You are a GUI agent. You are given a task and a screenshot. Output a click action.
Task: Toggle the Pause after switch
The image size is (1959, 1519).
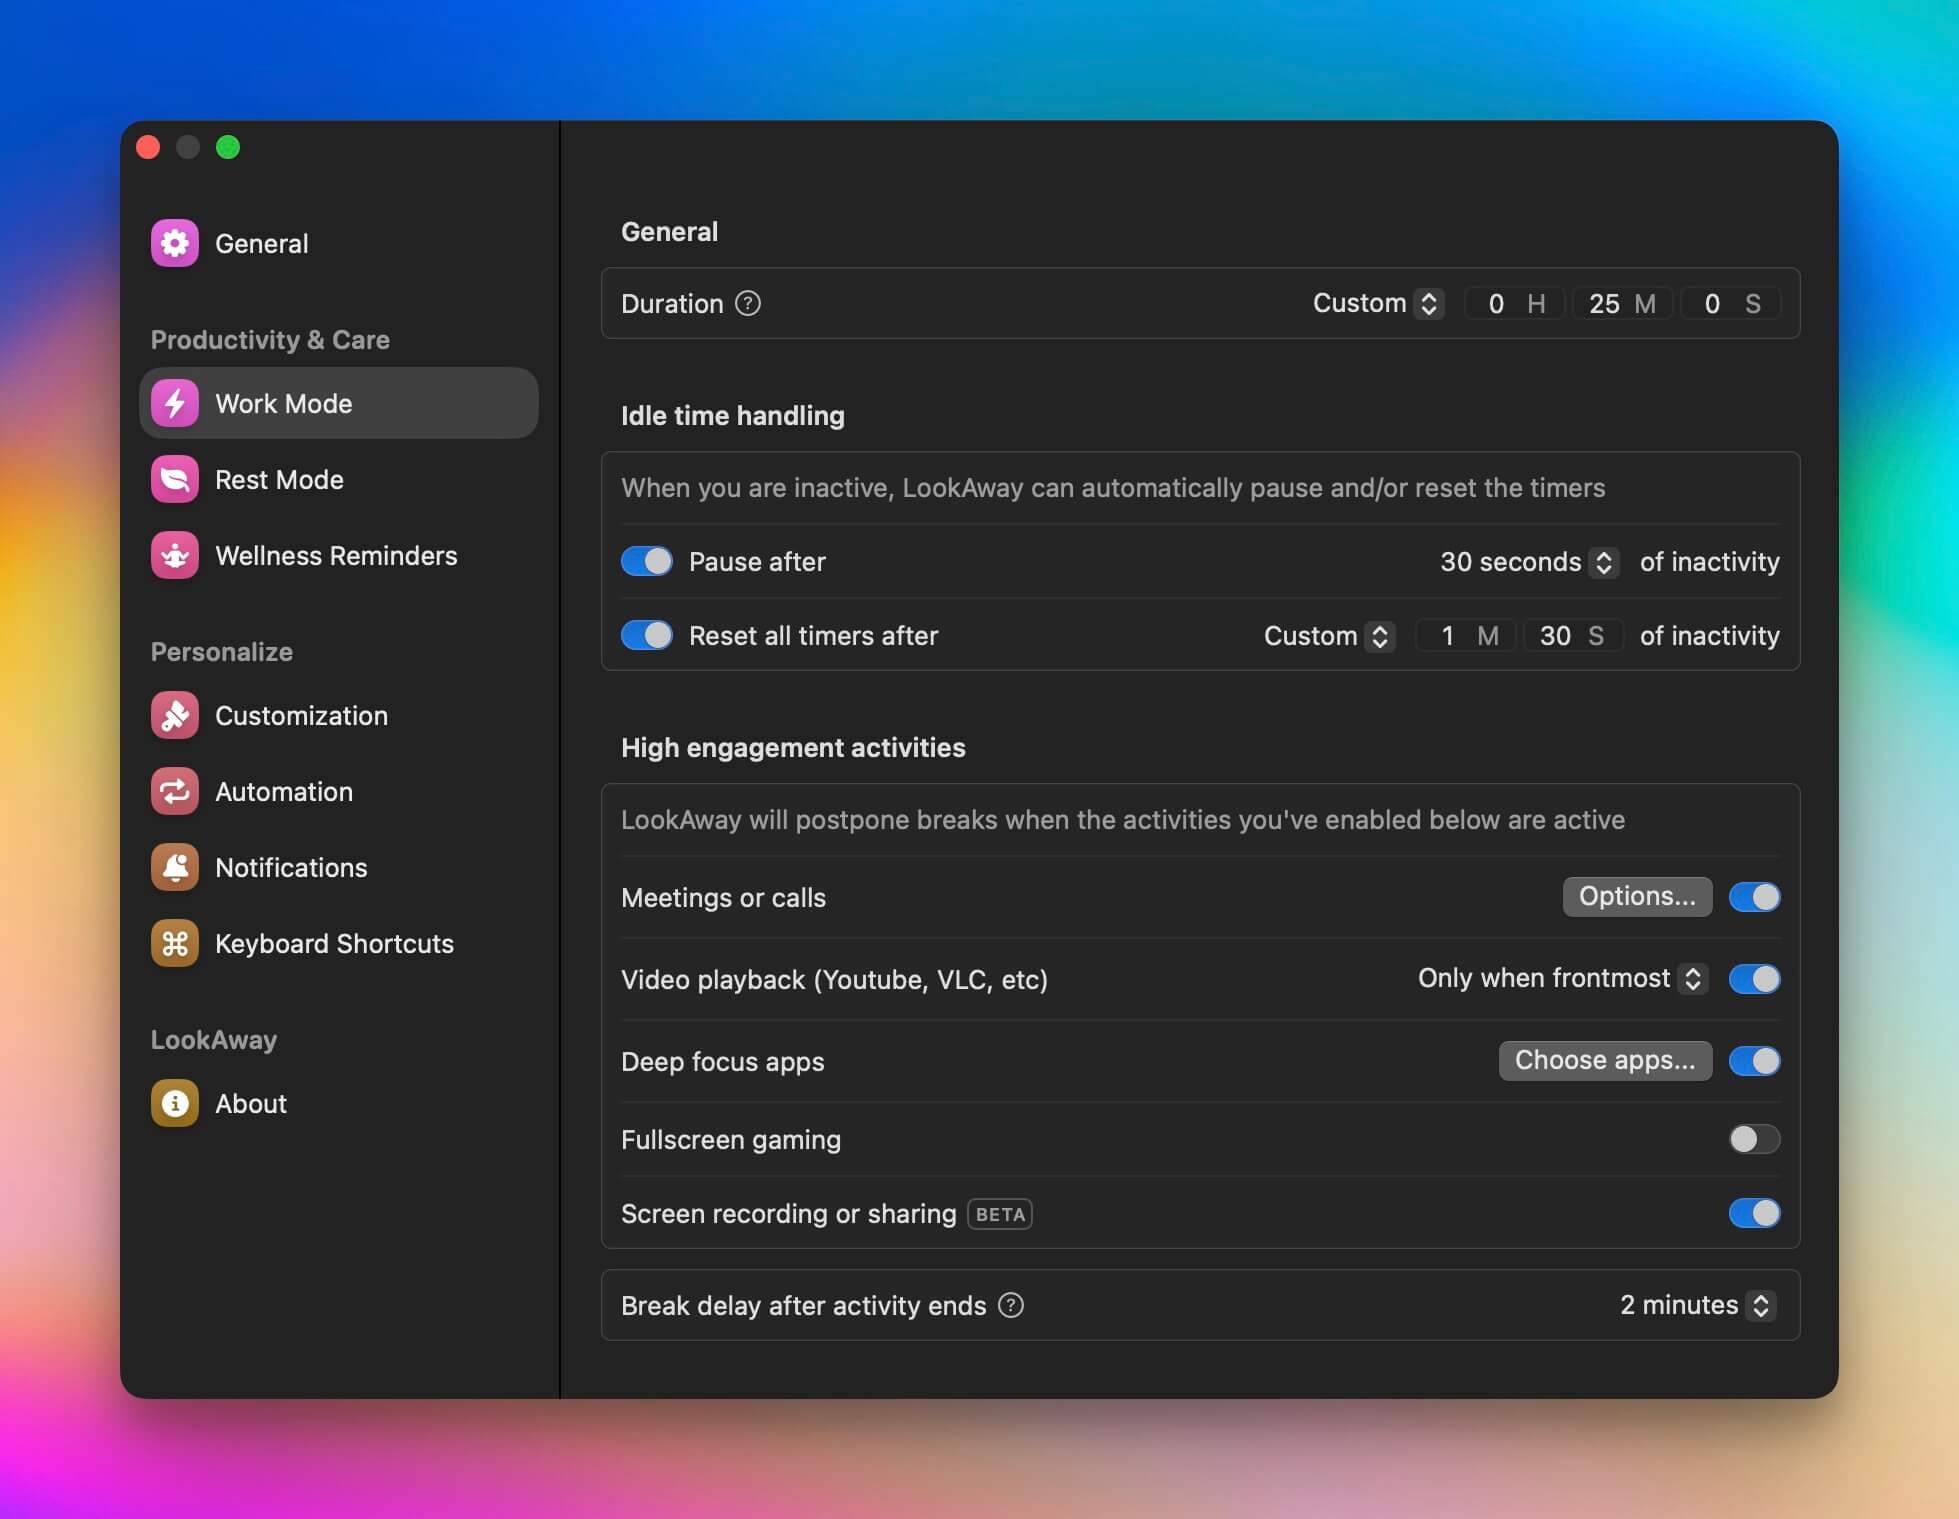(x=647, y=561)
